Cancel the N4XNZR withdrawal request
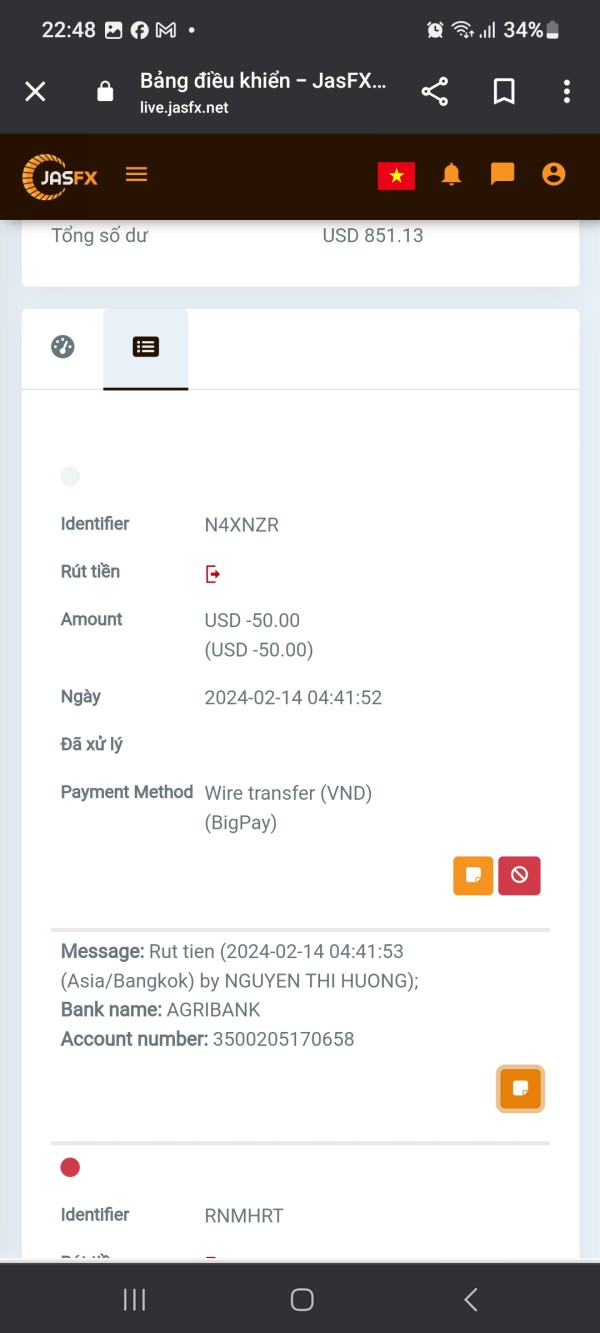The width and height of the screenshot is (600, 1333). pyautogui.click(x=520, y=875)
